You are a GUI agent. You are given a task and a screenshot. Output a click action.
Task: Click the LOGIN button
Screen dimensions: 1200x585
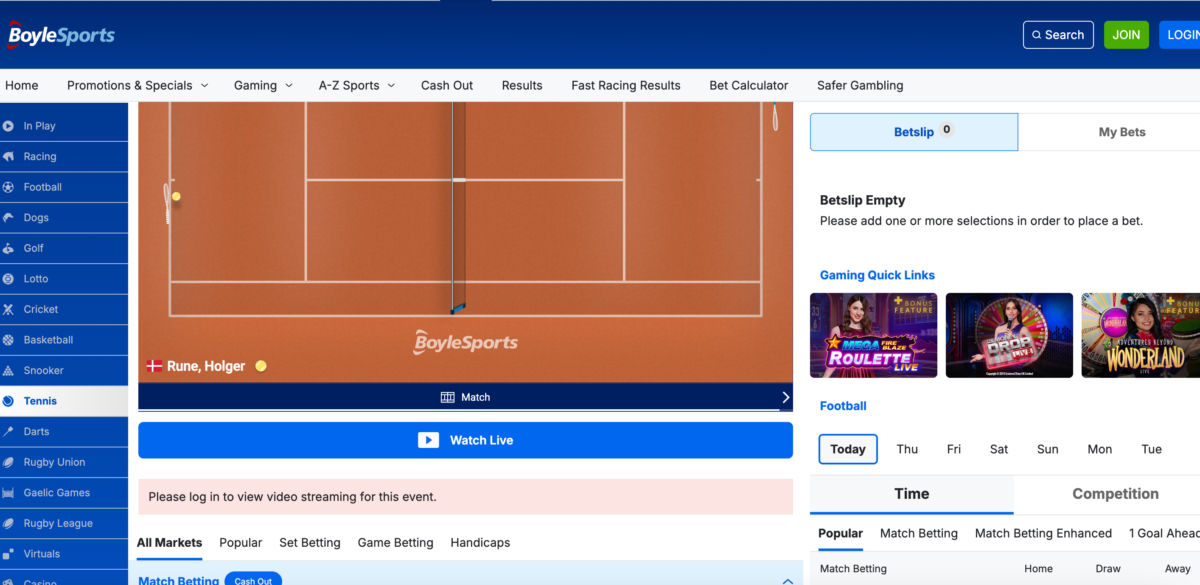coord(1180,35)
